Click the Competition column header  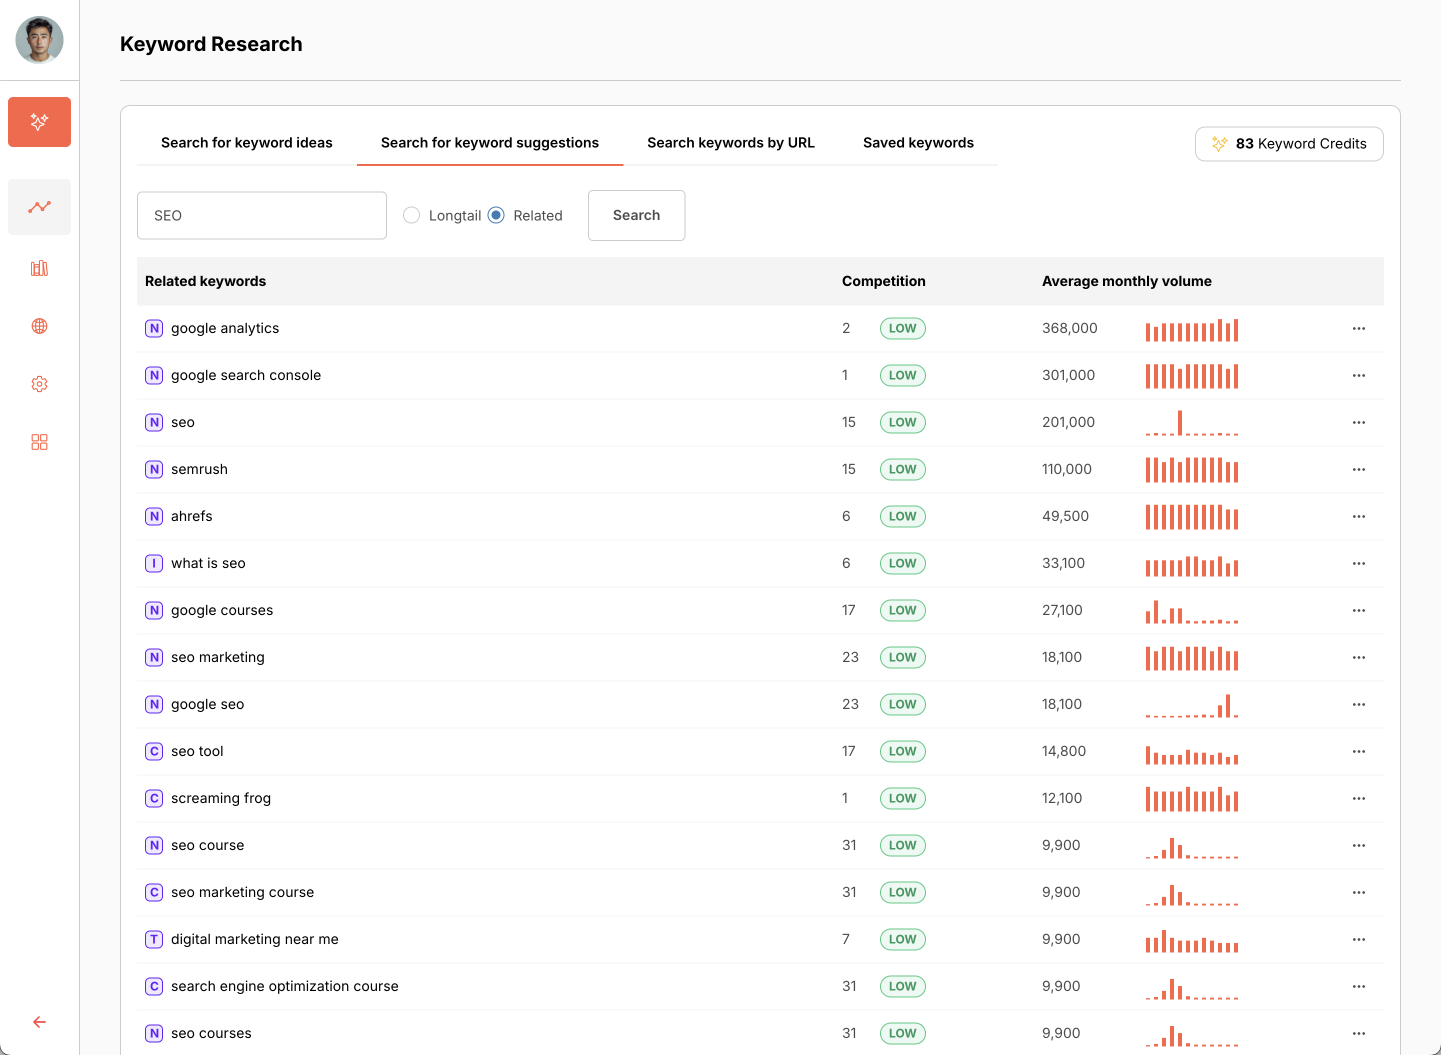click(884, 281)
